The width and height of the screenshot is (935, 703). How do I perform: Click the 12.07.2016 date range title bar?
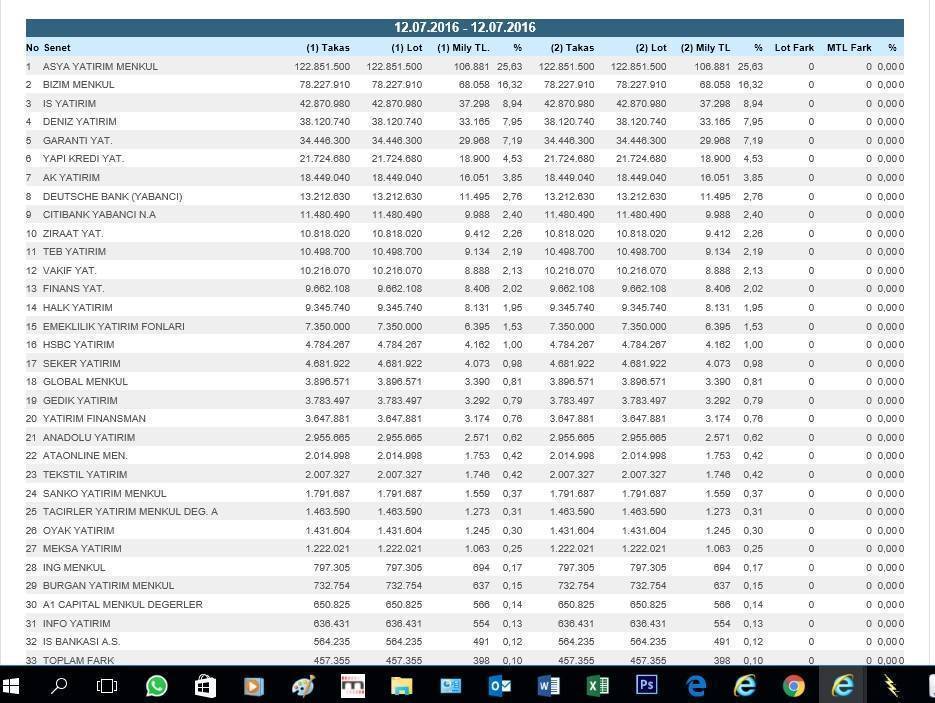click(x=464, y=28)
